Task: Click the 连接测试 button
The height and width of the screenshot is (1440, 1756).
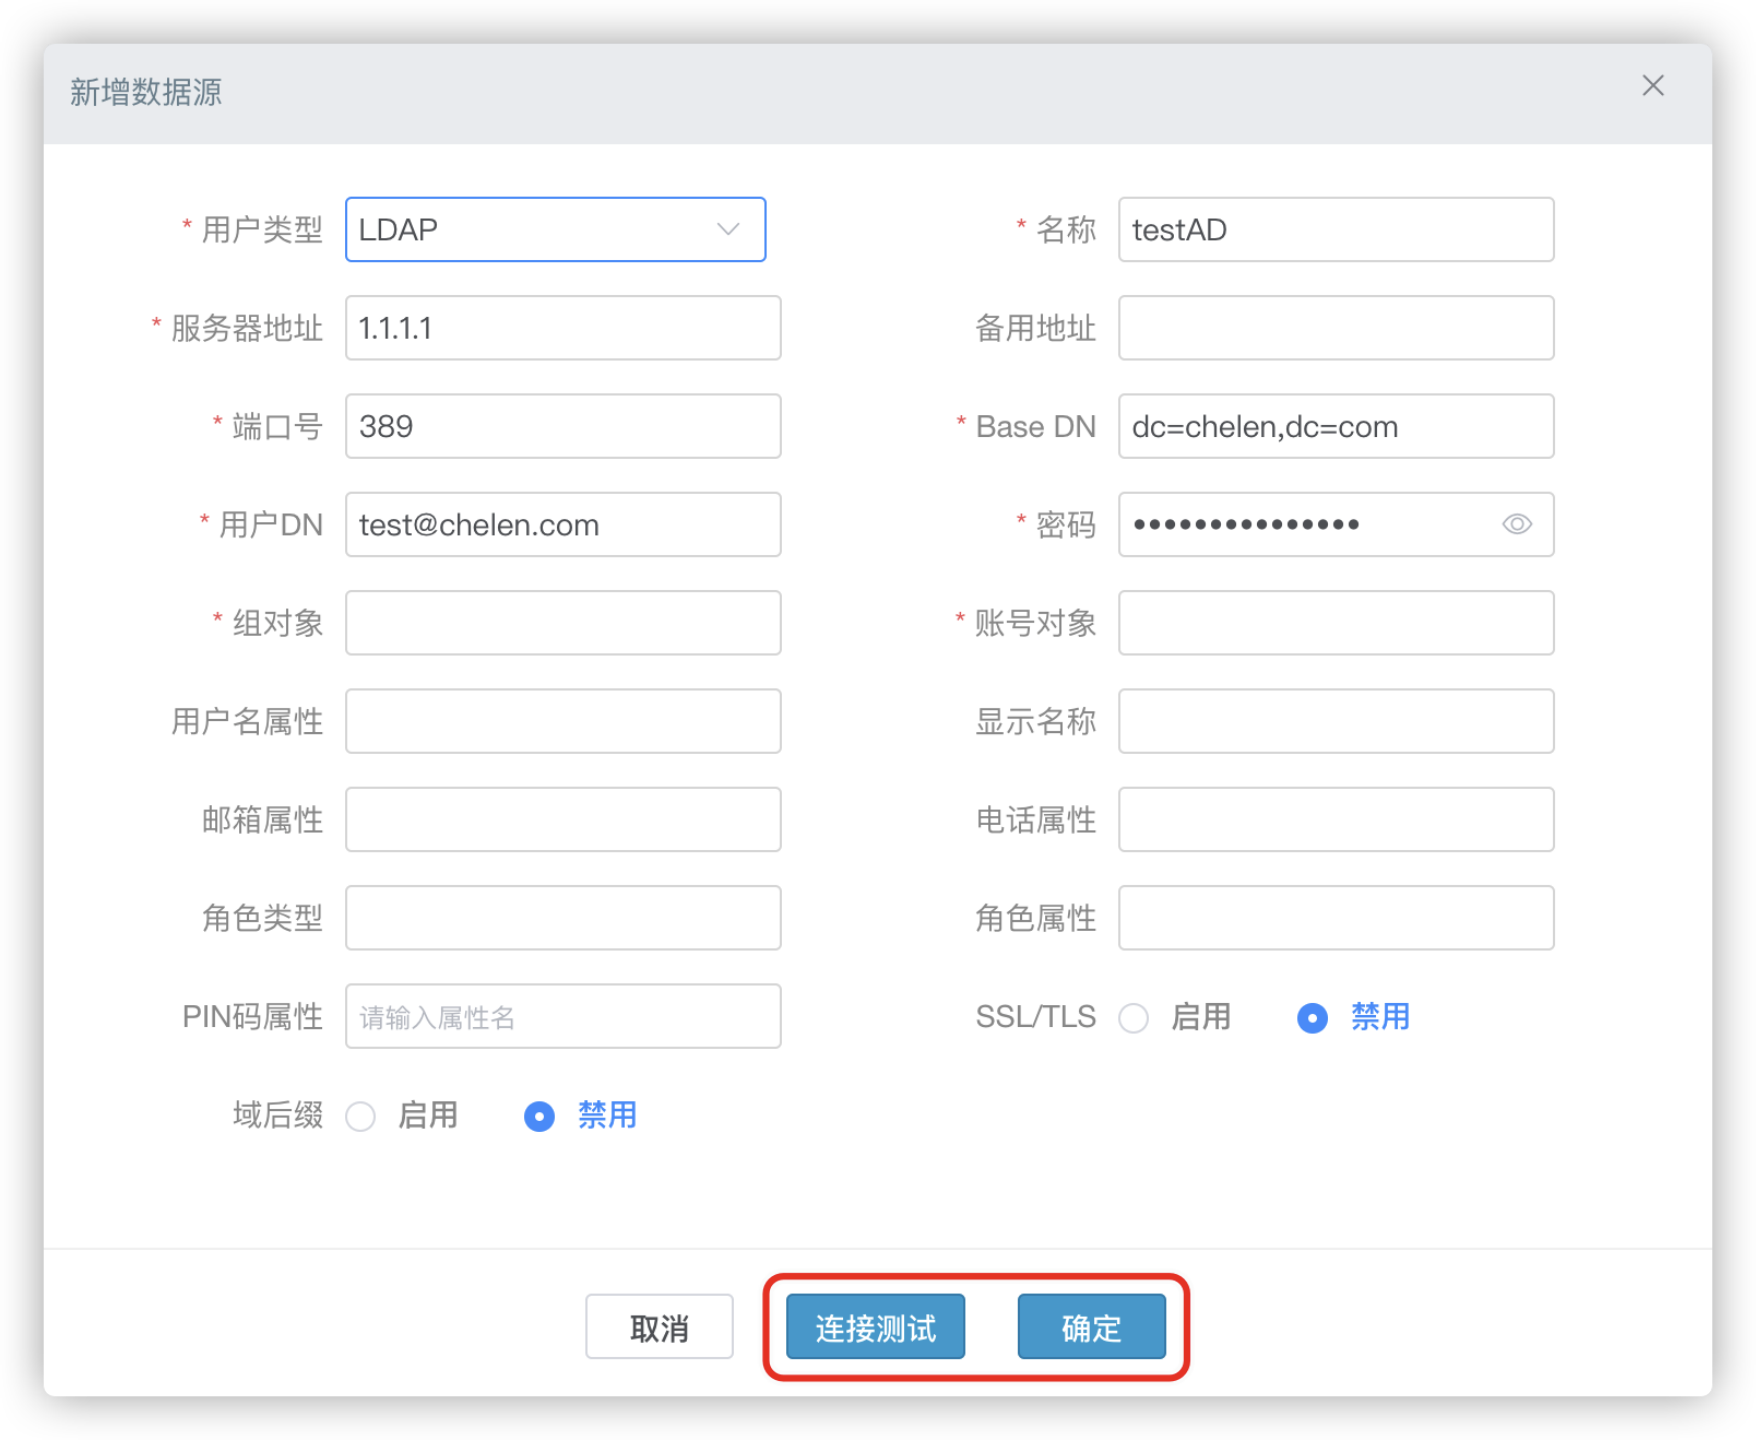Action: (875, 1327)
